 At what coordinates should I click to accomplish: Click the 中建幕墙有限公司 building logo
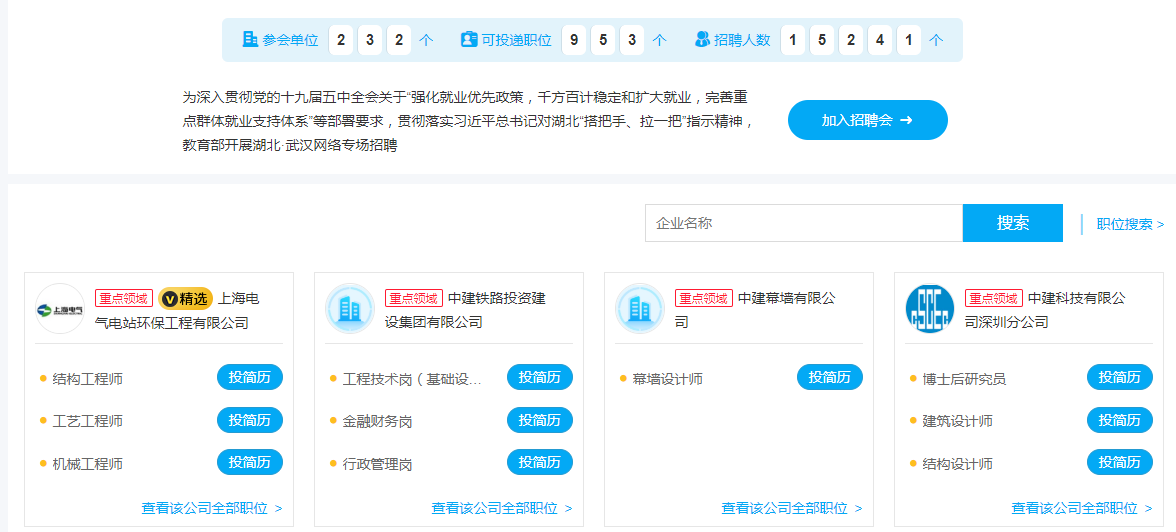pos(640,309)
